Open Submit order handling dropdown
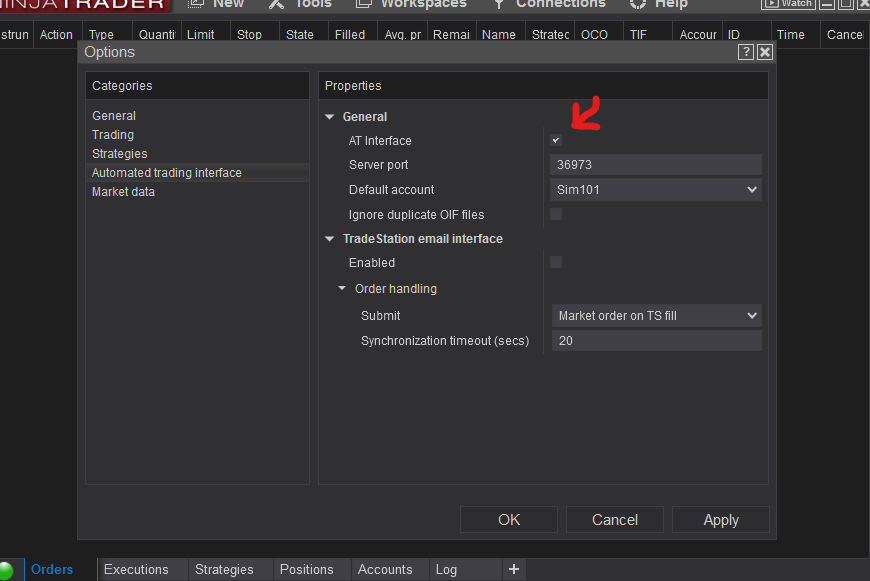 [x=656, y=316]
